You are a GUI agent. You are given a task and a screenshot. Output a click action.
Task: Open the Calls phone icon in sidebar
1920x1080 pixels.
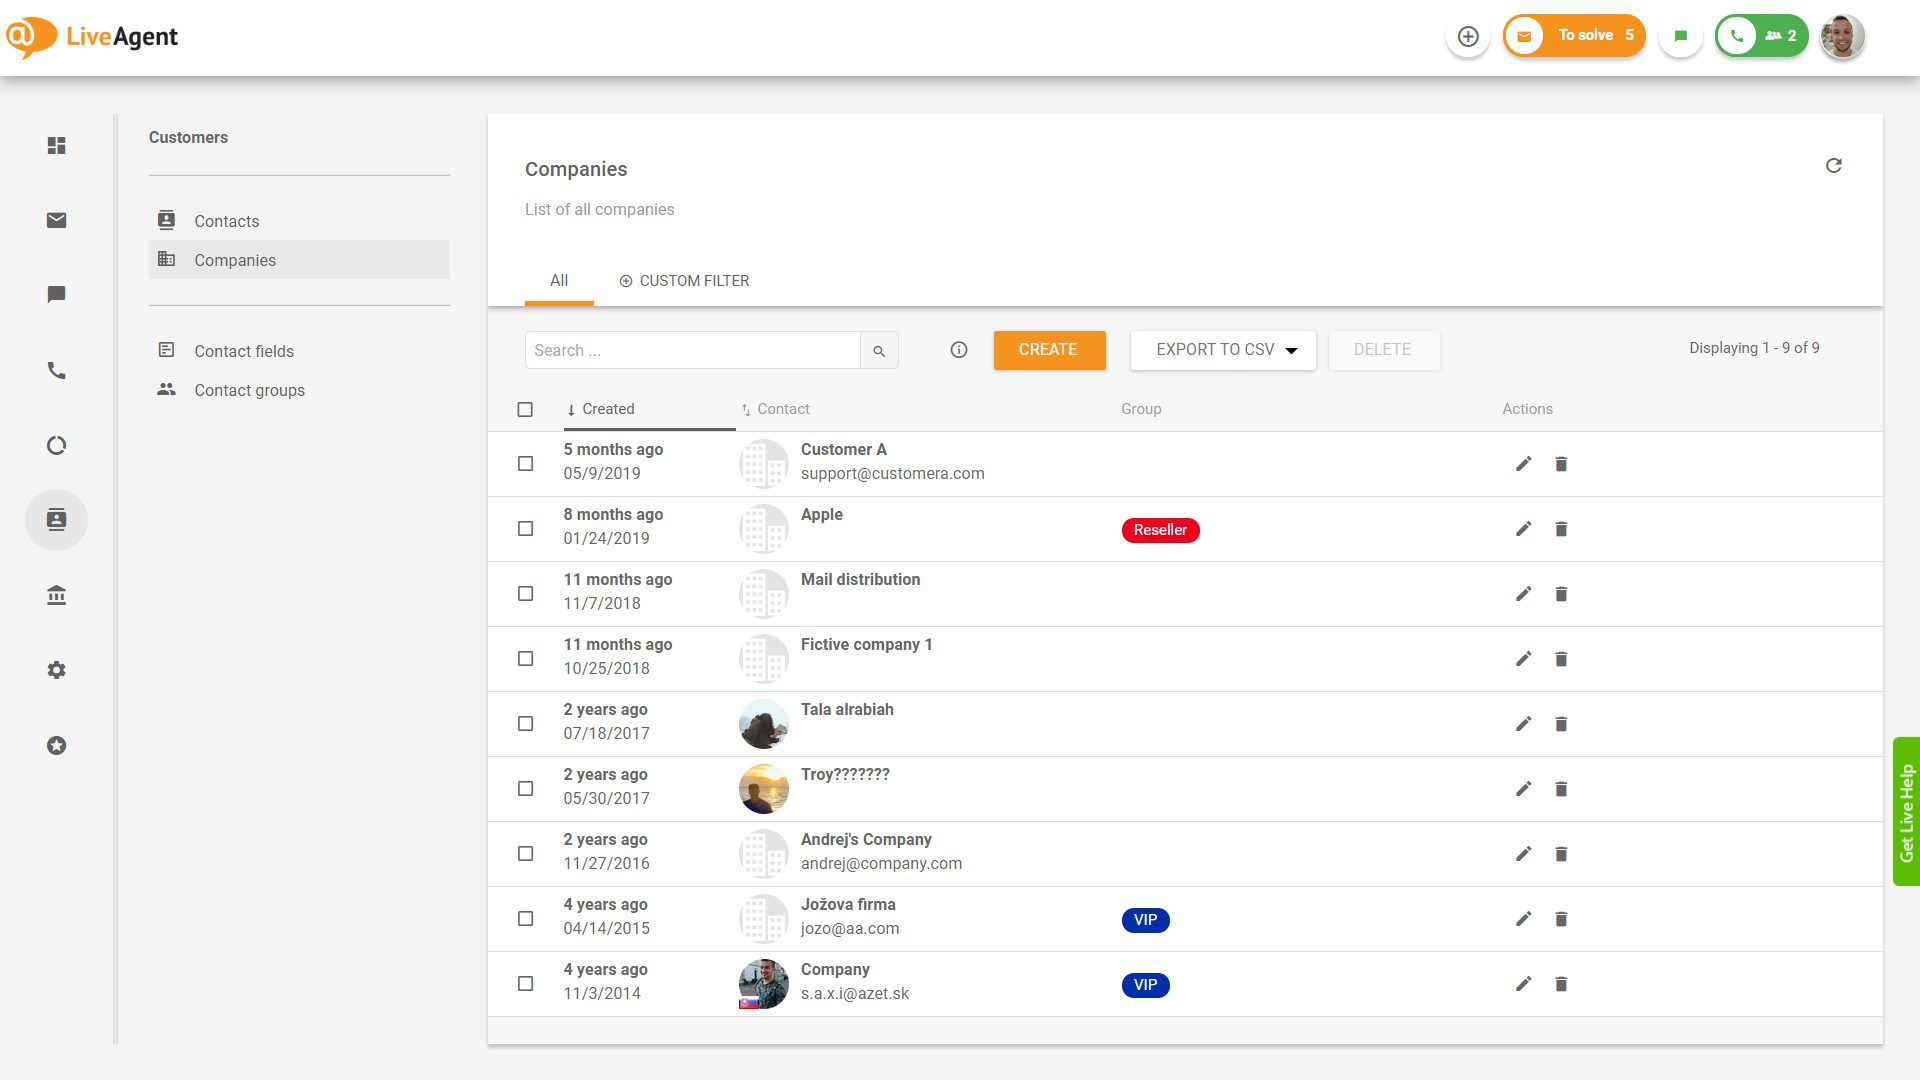click(56, 371)
